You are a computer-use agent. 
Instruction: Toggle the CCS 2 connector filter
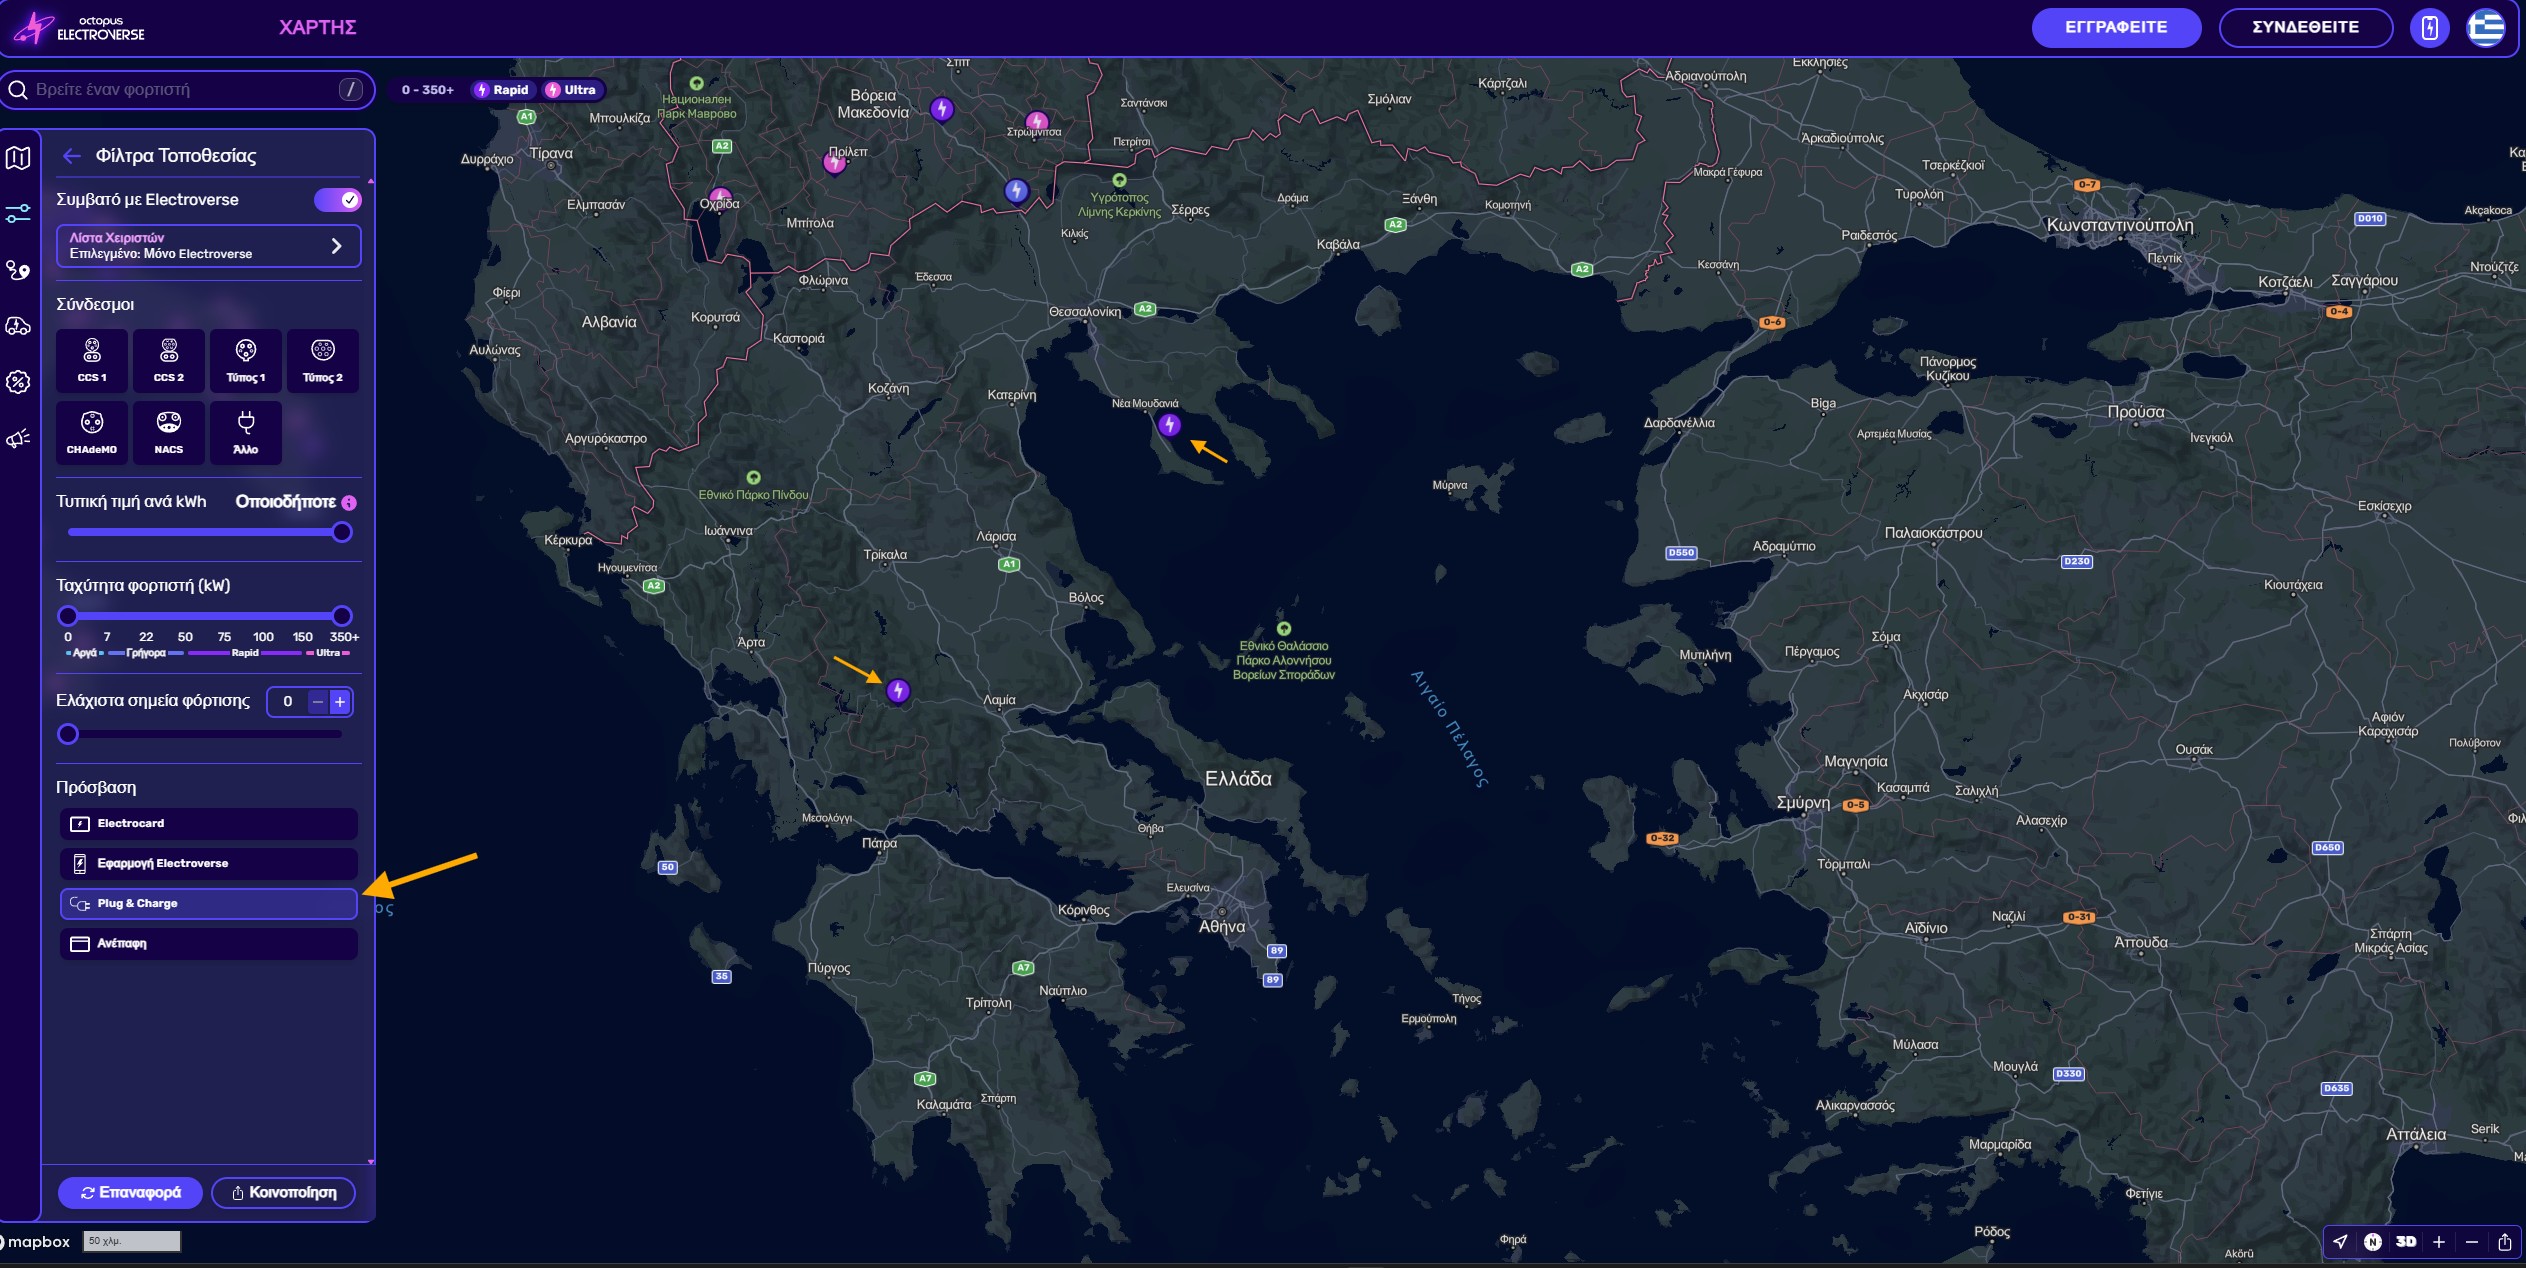169,361
